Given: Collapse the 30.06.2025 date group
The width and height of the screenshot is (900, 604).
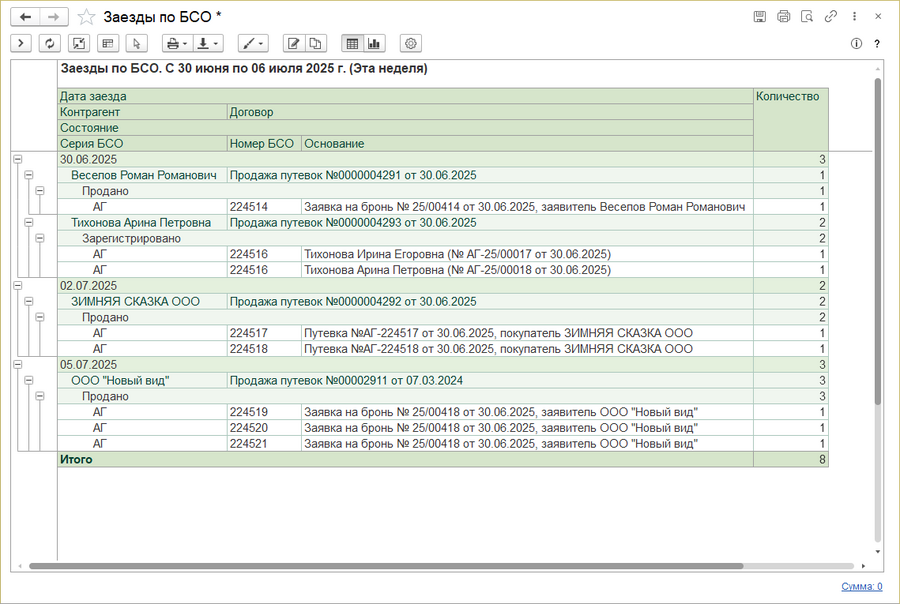Looking at the screenshot, I should tap(17, 159).
